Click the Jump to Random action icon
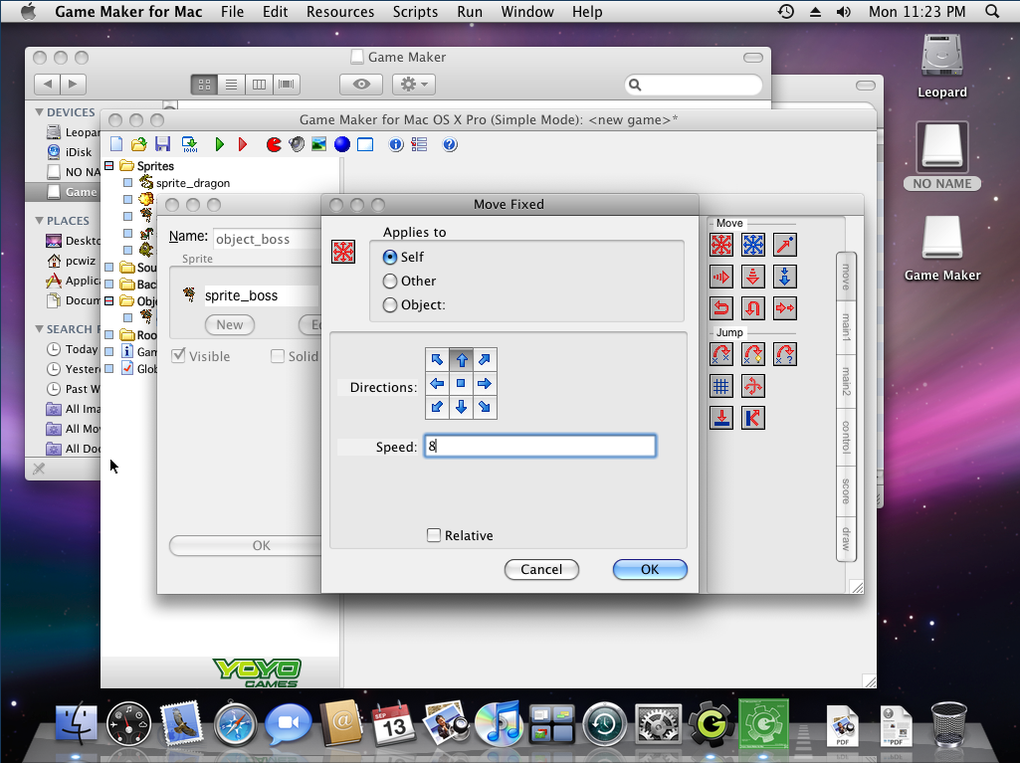 tap(785, 355)
